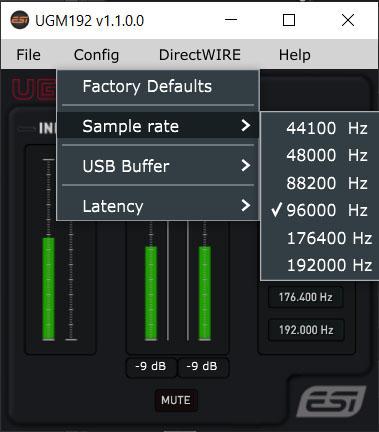This screenshot has width=379, height=432.
Task: Open the File menu
Action: pos(28,55)
